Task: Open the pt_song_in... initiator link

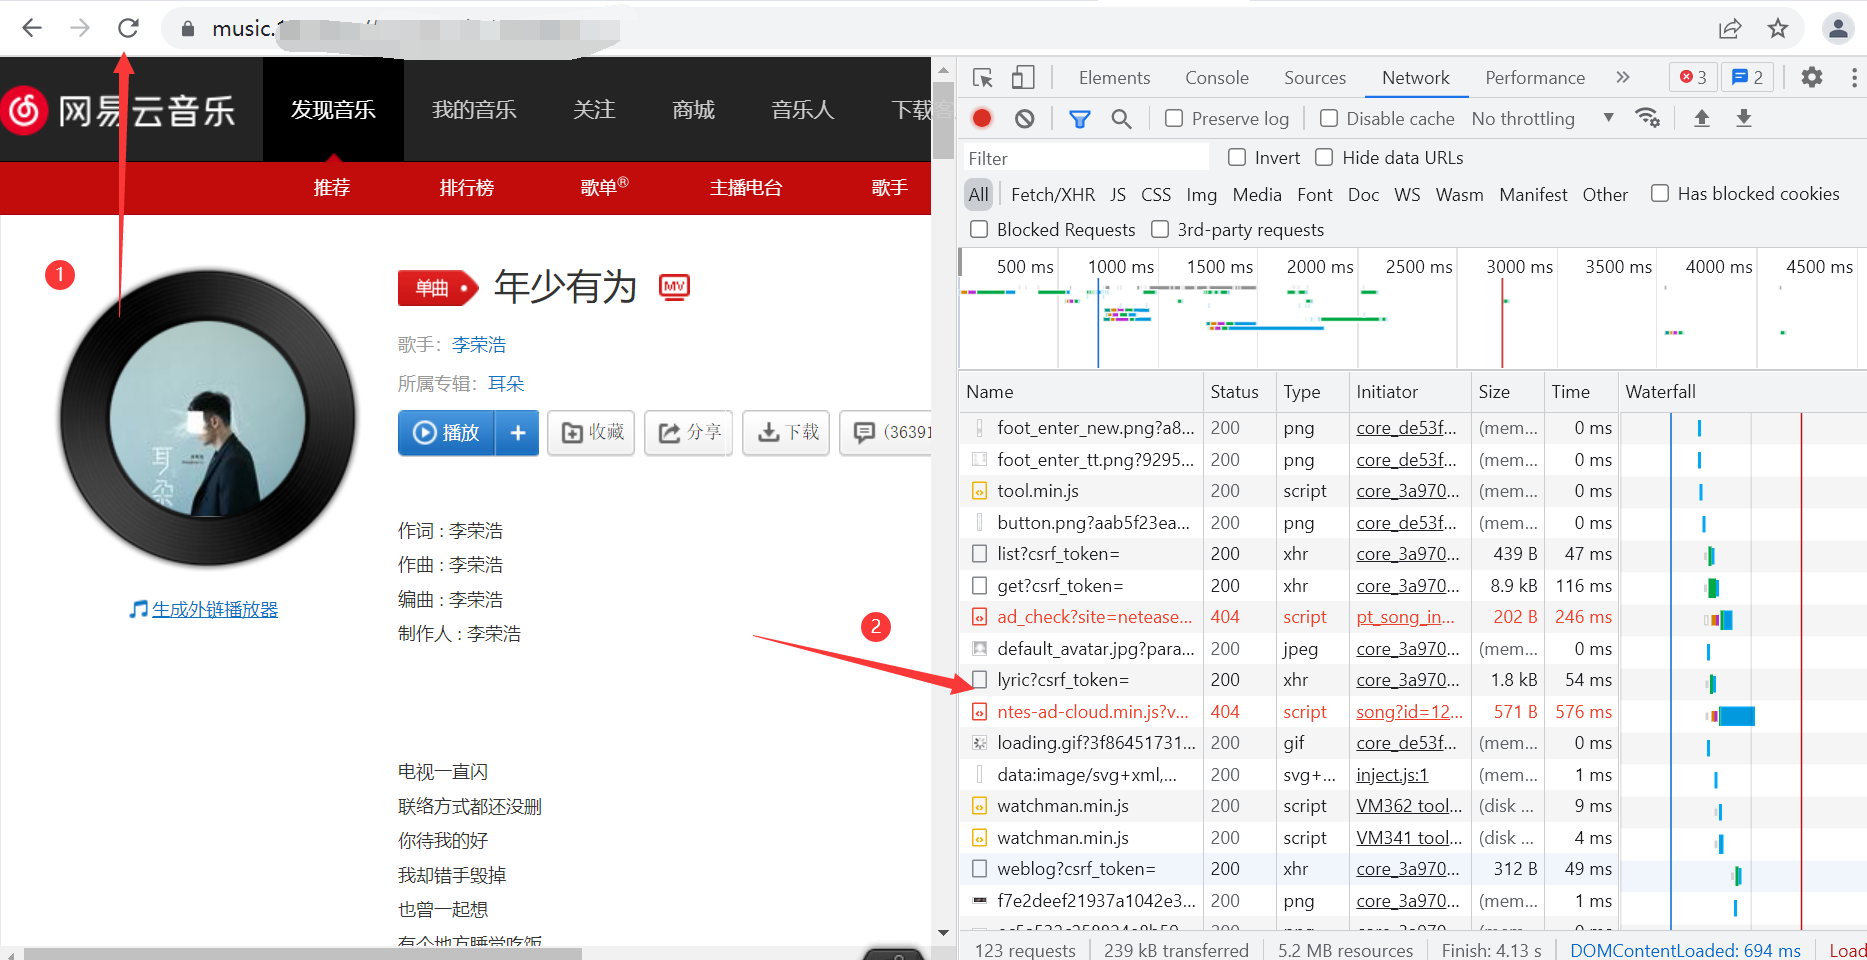Action: coord(1405,617)
